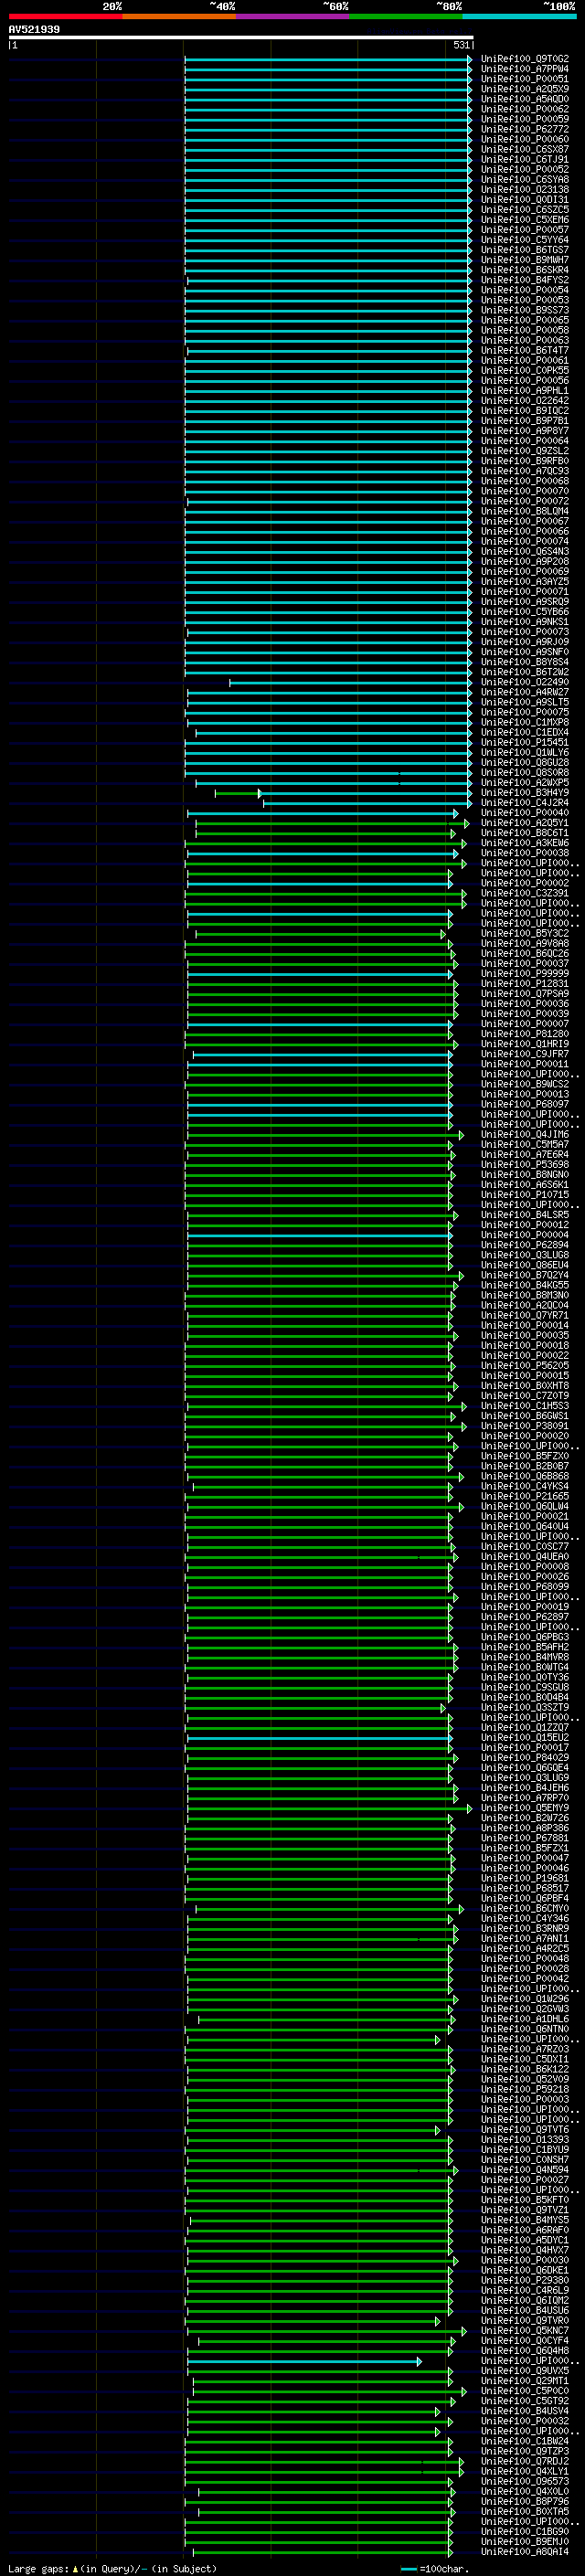Viewport: 585px width, 2576px height.
Task: Click the ~80% scale label
Action: 449,6
